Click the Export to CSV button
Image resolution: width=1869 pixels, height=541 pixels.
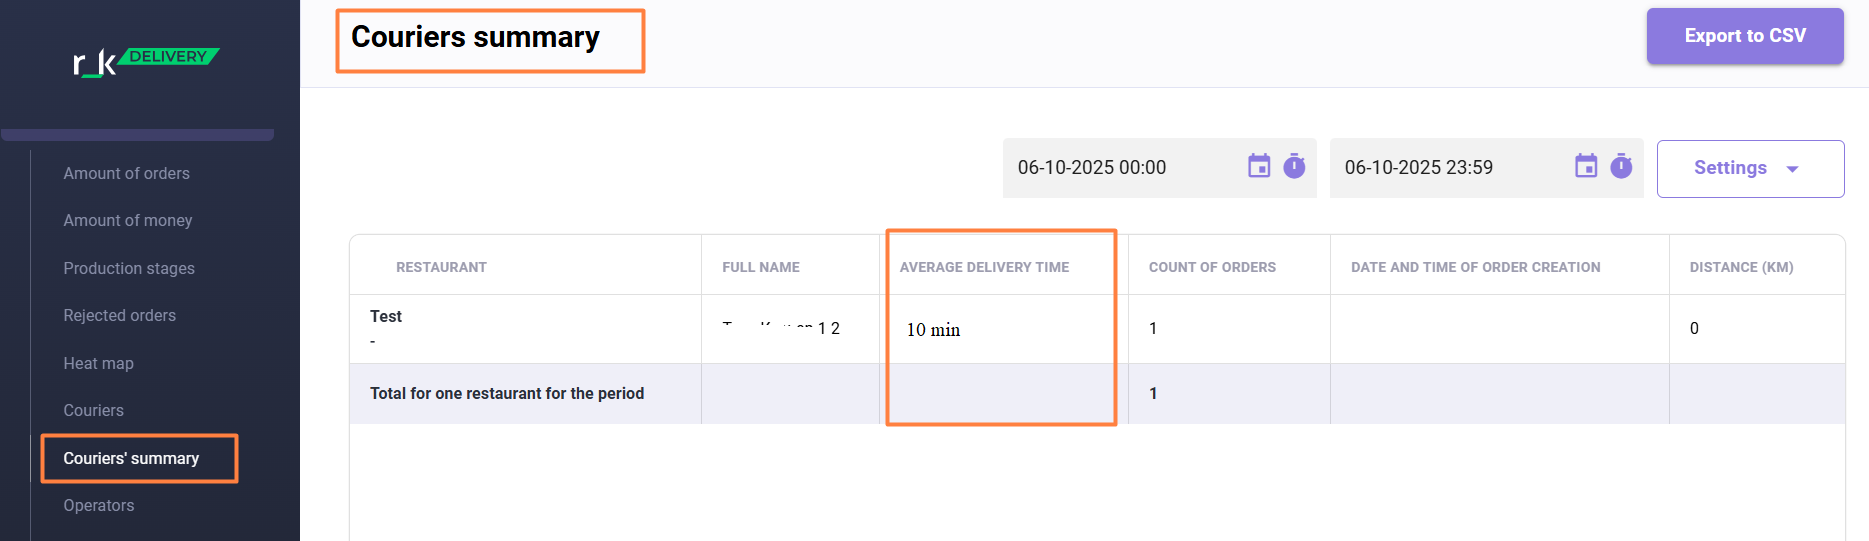(1744, 36)
